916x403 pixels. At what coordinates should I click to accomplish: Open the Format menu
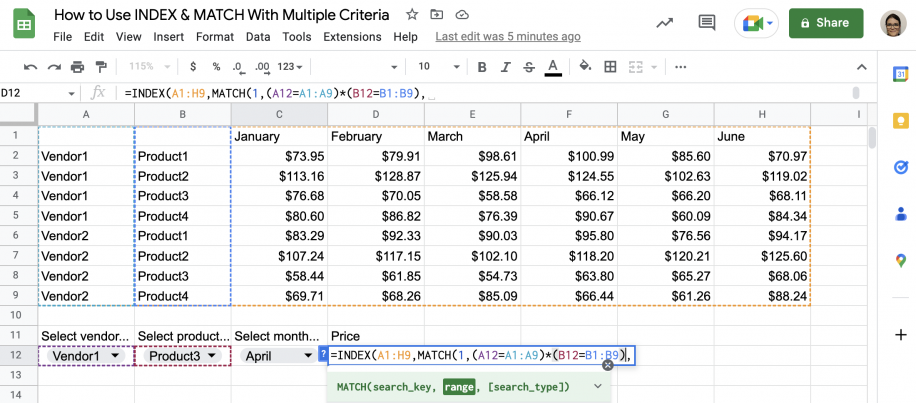click(x=215, y=37)
